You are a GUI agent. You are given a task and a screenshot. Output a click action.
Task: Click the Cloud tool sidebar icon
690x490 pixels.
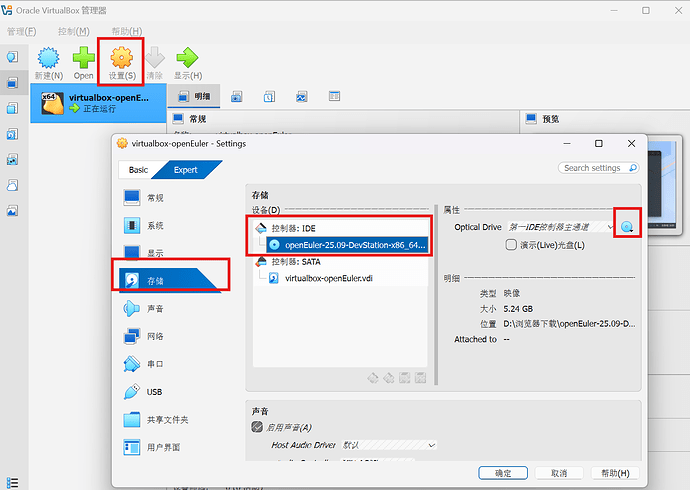12,185
